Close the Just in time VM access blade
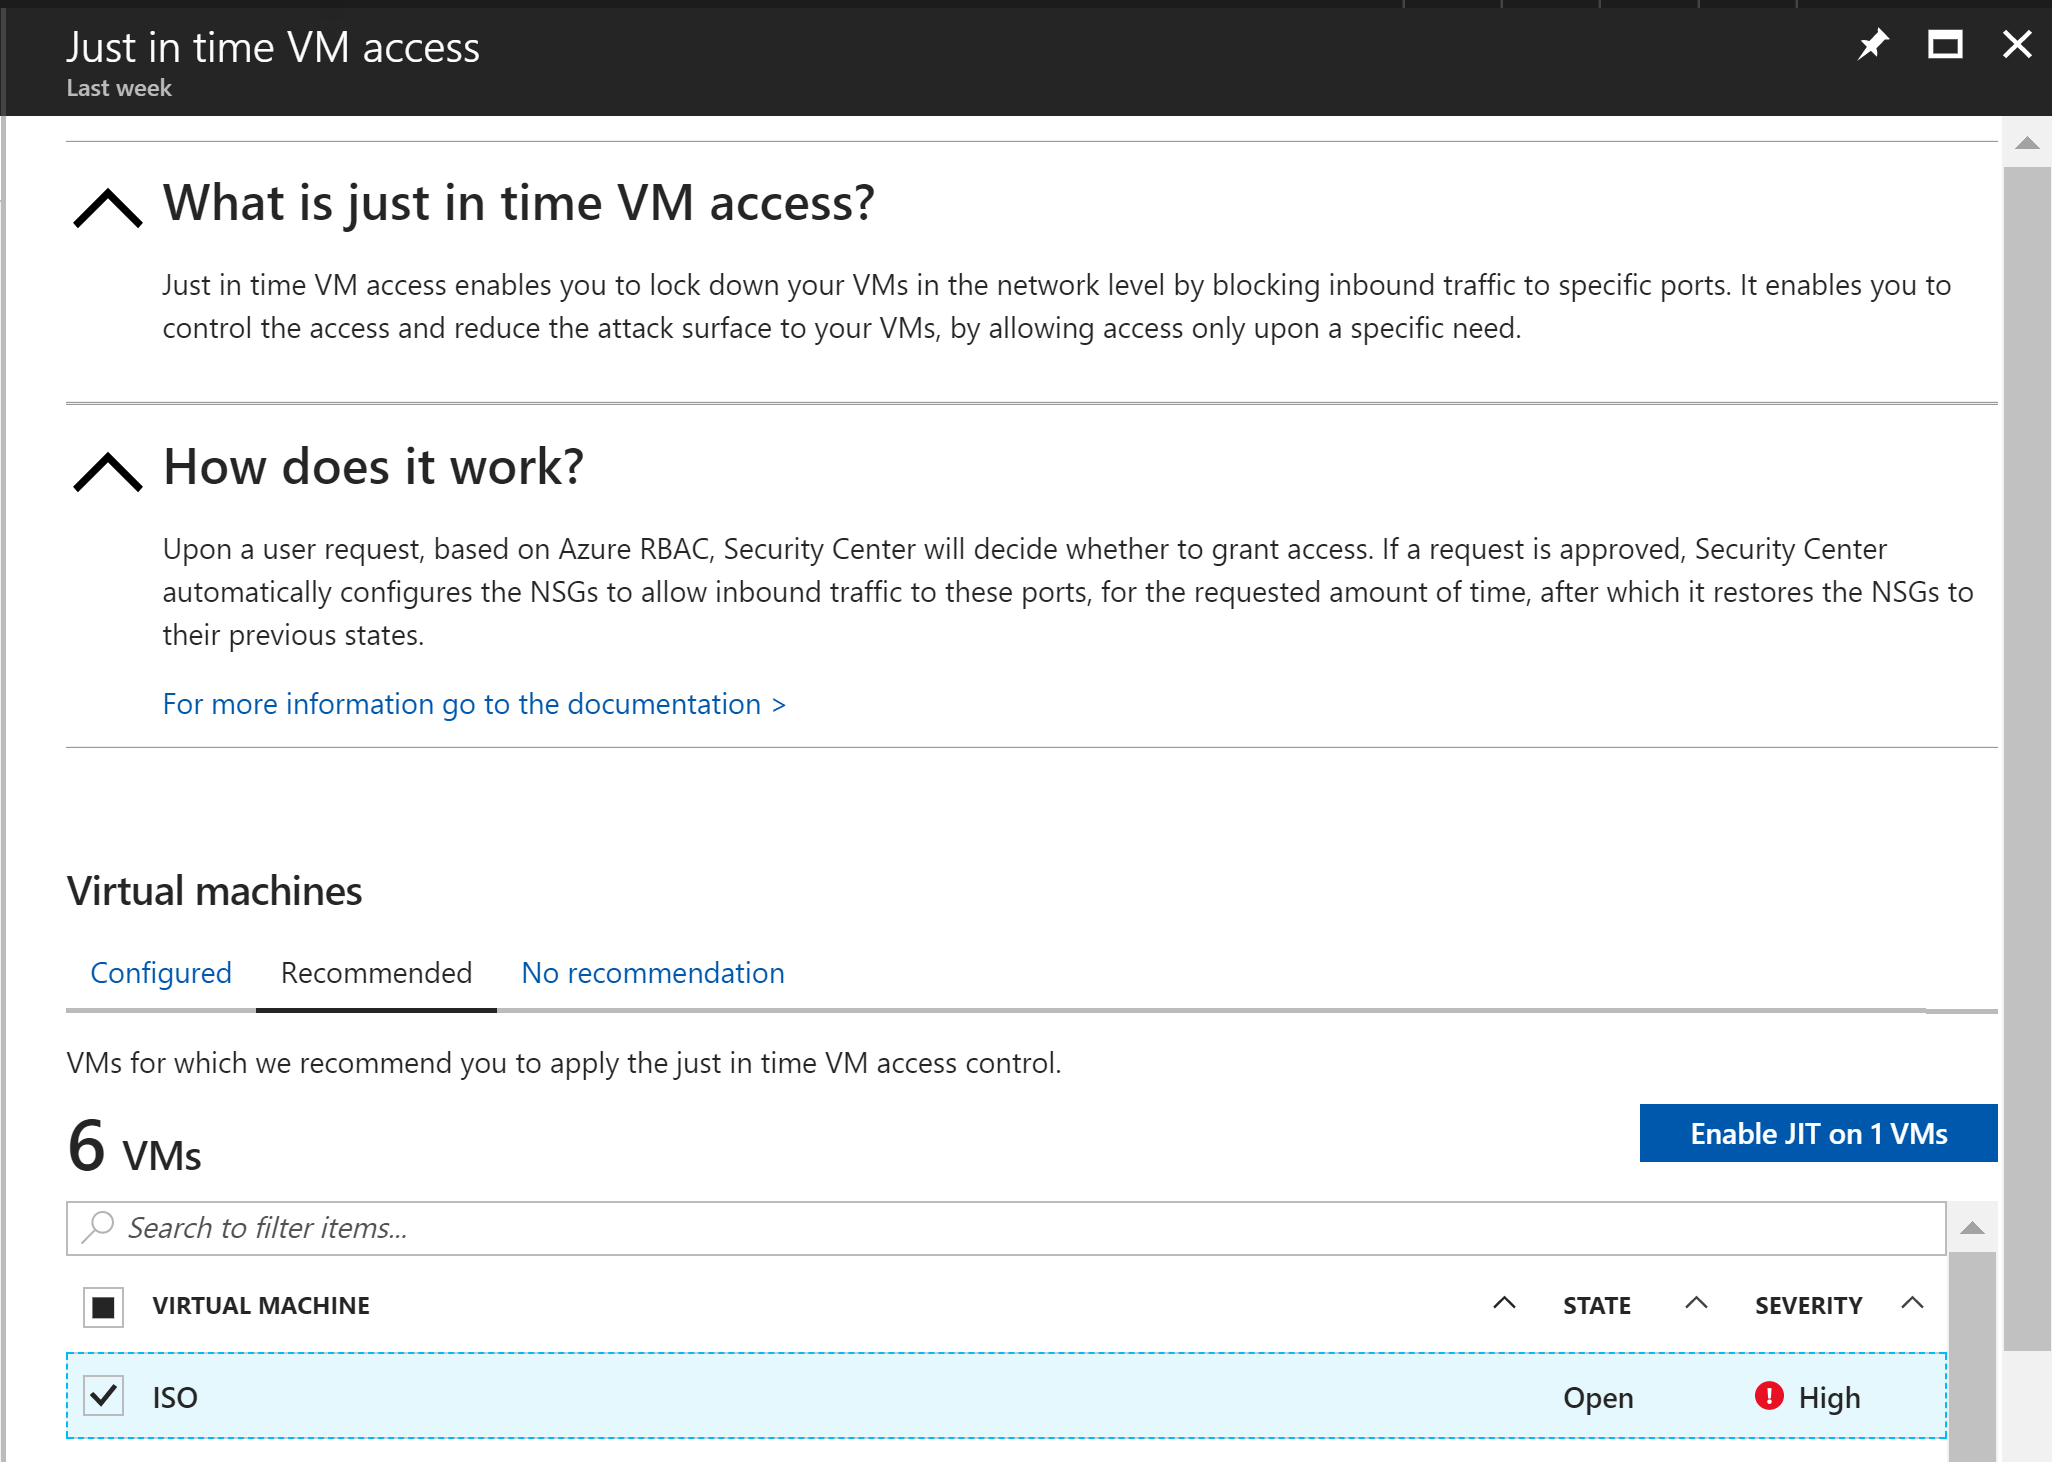This screenshot has height=1462, width=2052. click(x=2017, y=45)
